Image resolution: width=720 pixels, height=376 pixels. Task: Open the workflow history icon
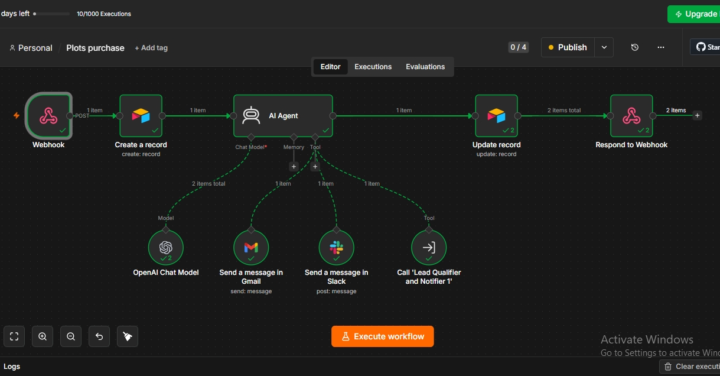point(635,47)
